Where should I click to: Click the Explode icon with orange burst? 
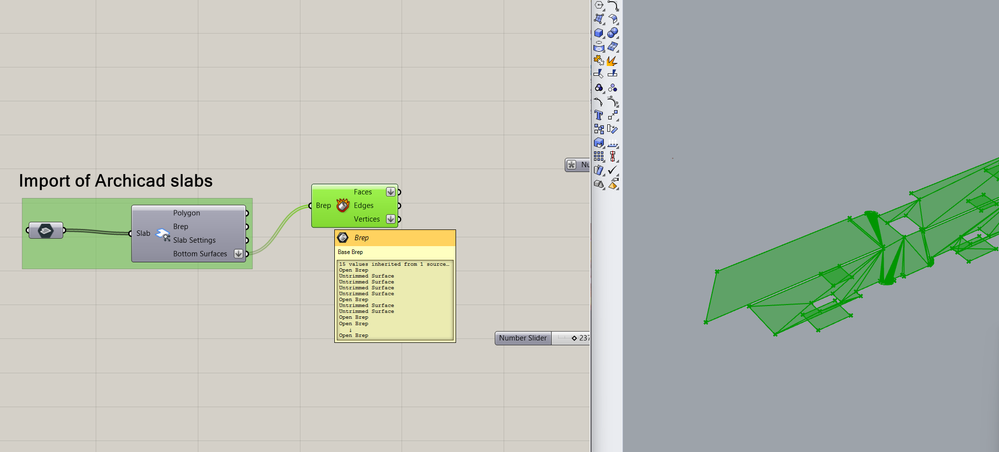(x=613, y=61)
